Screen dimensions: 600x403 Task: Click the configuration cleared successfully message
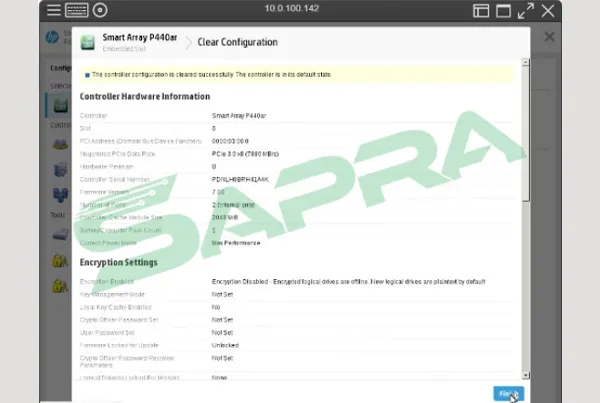click(212, 75)
